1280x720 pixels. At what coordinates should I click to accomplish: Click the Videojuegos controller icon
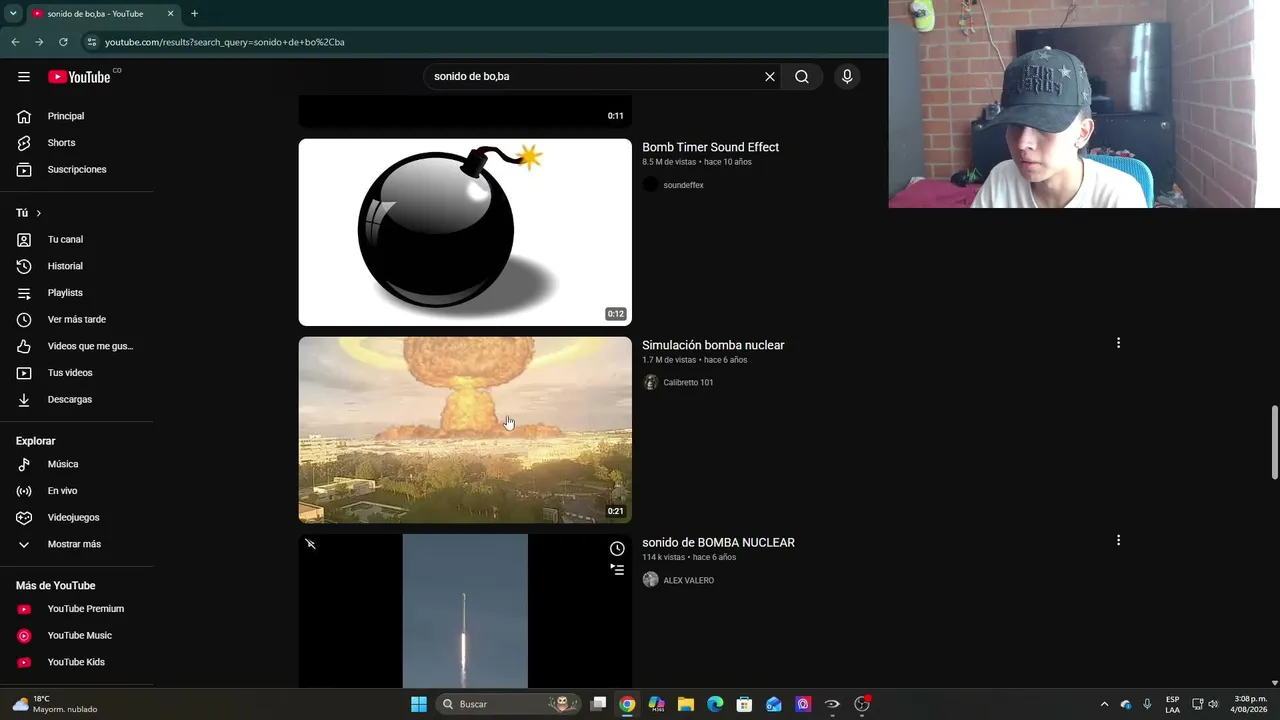pos(24,518)
